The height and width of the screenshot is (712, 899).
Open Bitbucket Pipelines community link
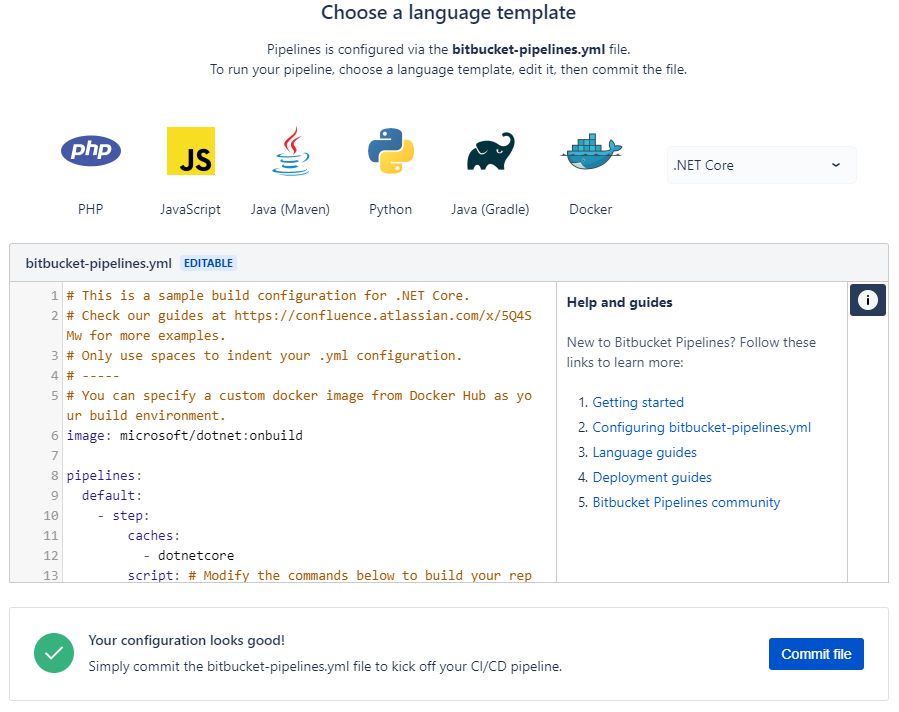tap(686, 502)
